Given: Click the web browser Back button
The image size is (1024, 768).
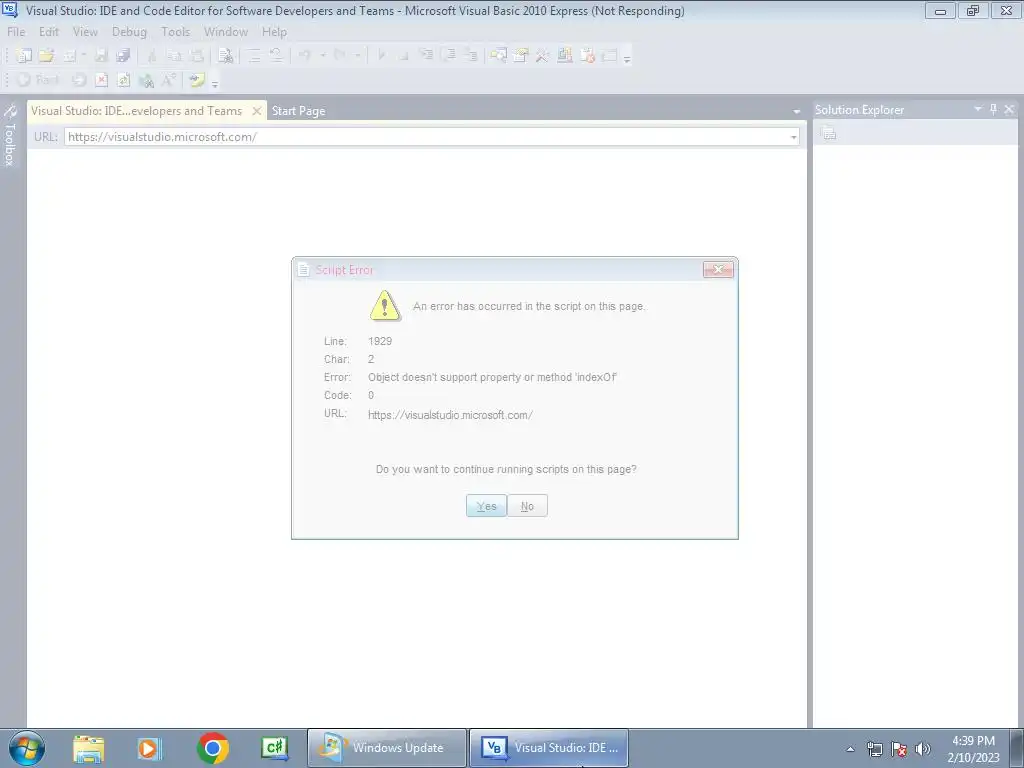Looking at the screenshot, I should (x=39, y=80).
